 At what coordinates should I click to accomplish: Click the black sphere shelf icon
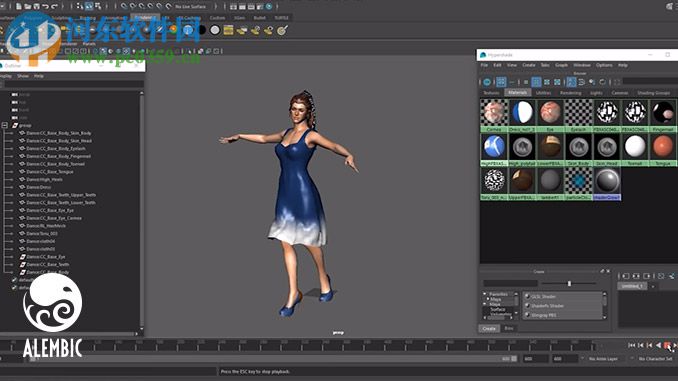201,30
